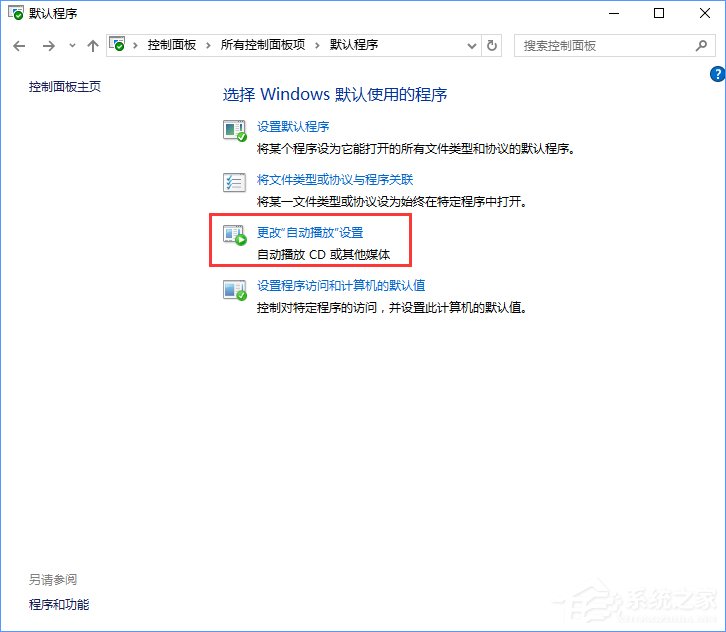Click the 另请参阅 label
This screenshot has width=726, height=632.
pyautogui.click(x=53, y=579)
